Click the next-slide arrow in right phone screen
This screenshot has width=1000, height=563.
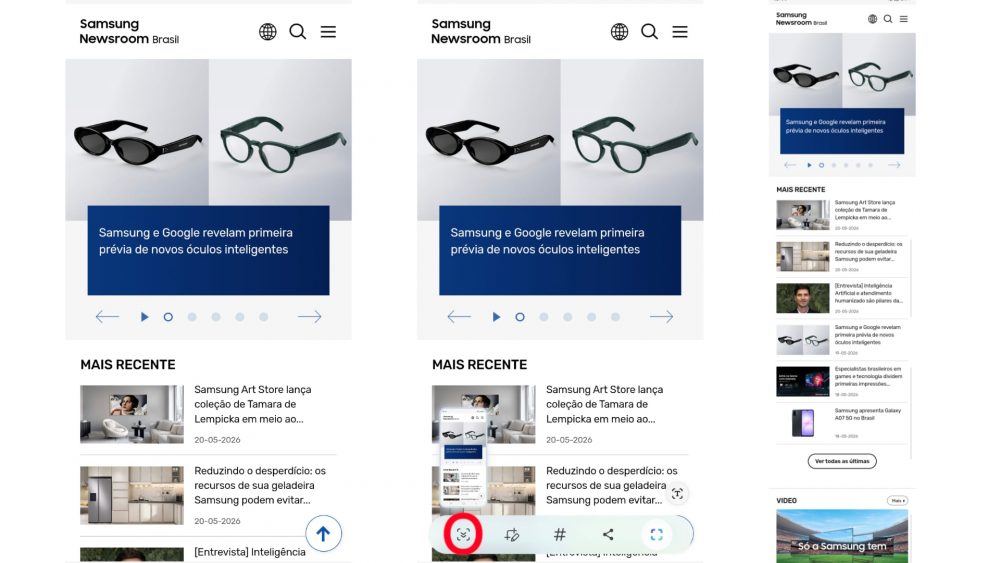coord(894,165)
